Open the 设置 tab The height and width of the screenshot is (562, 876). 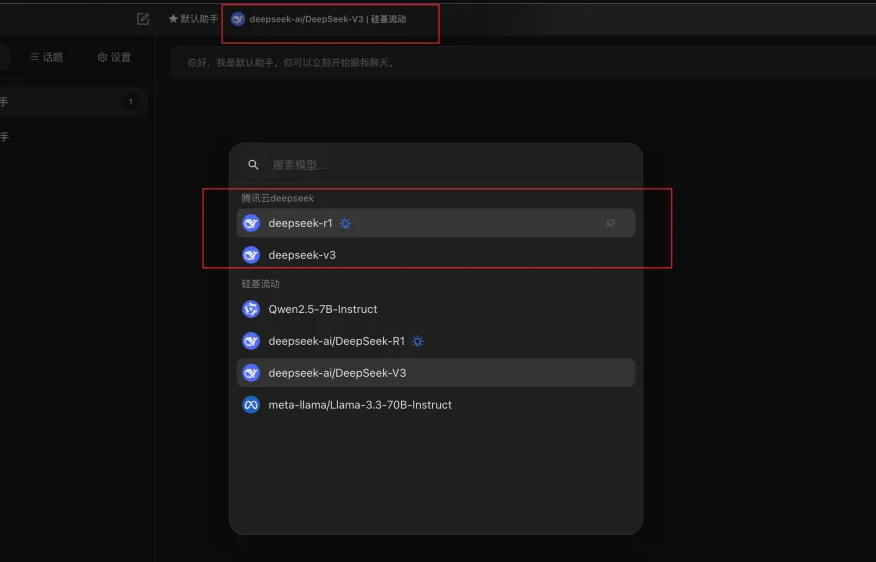point(114,57)
